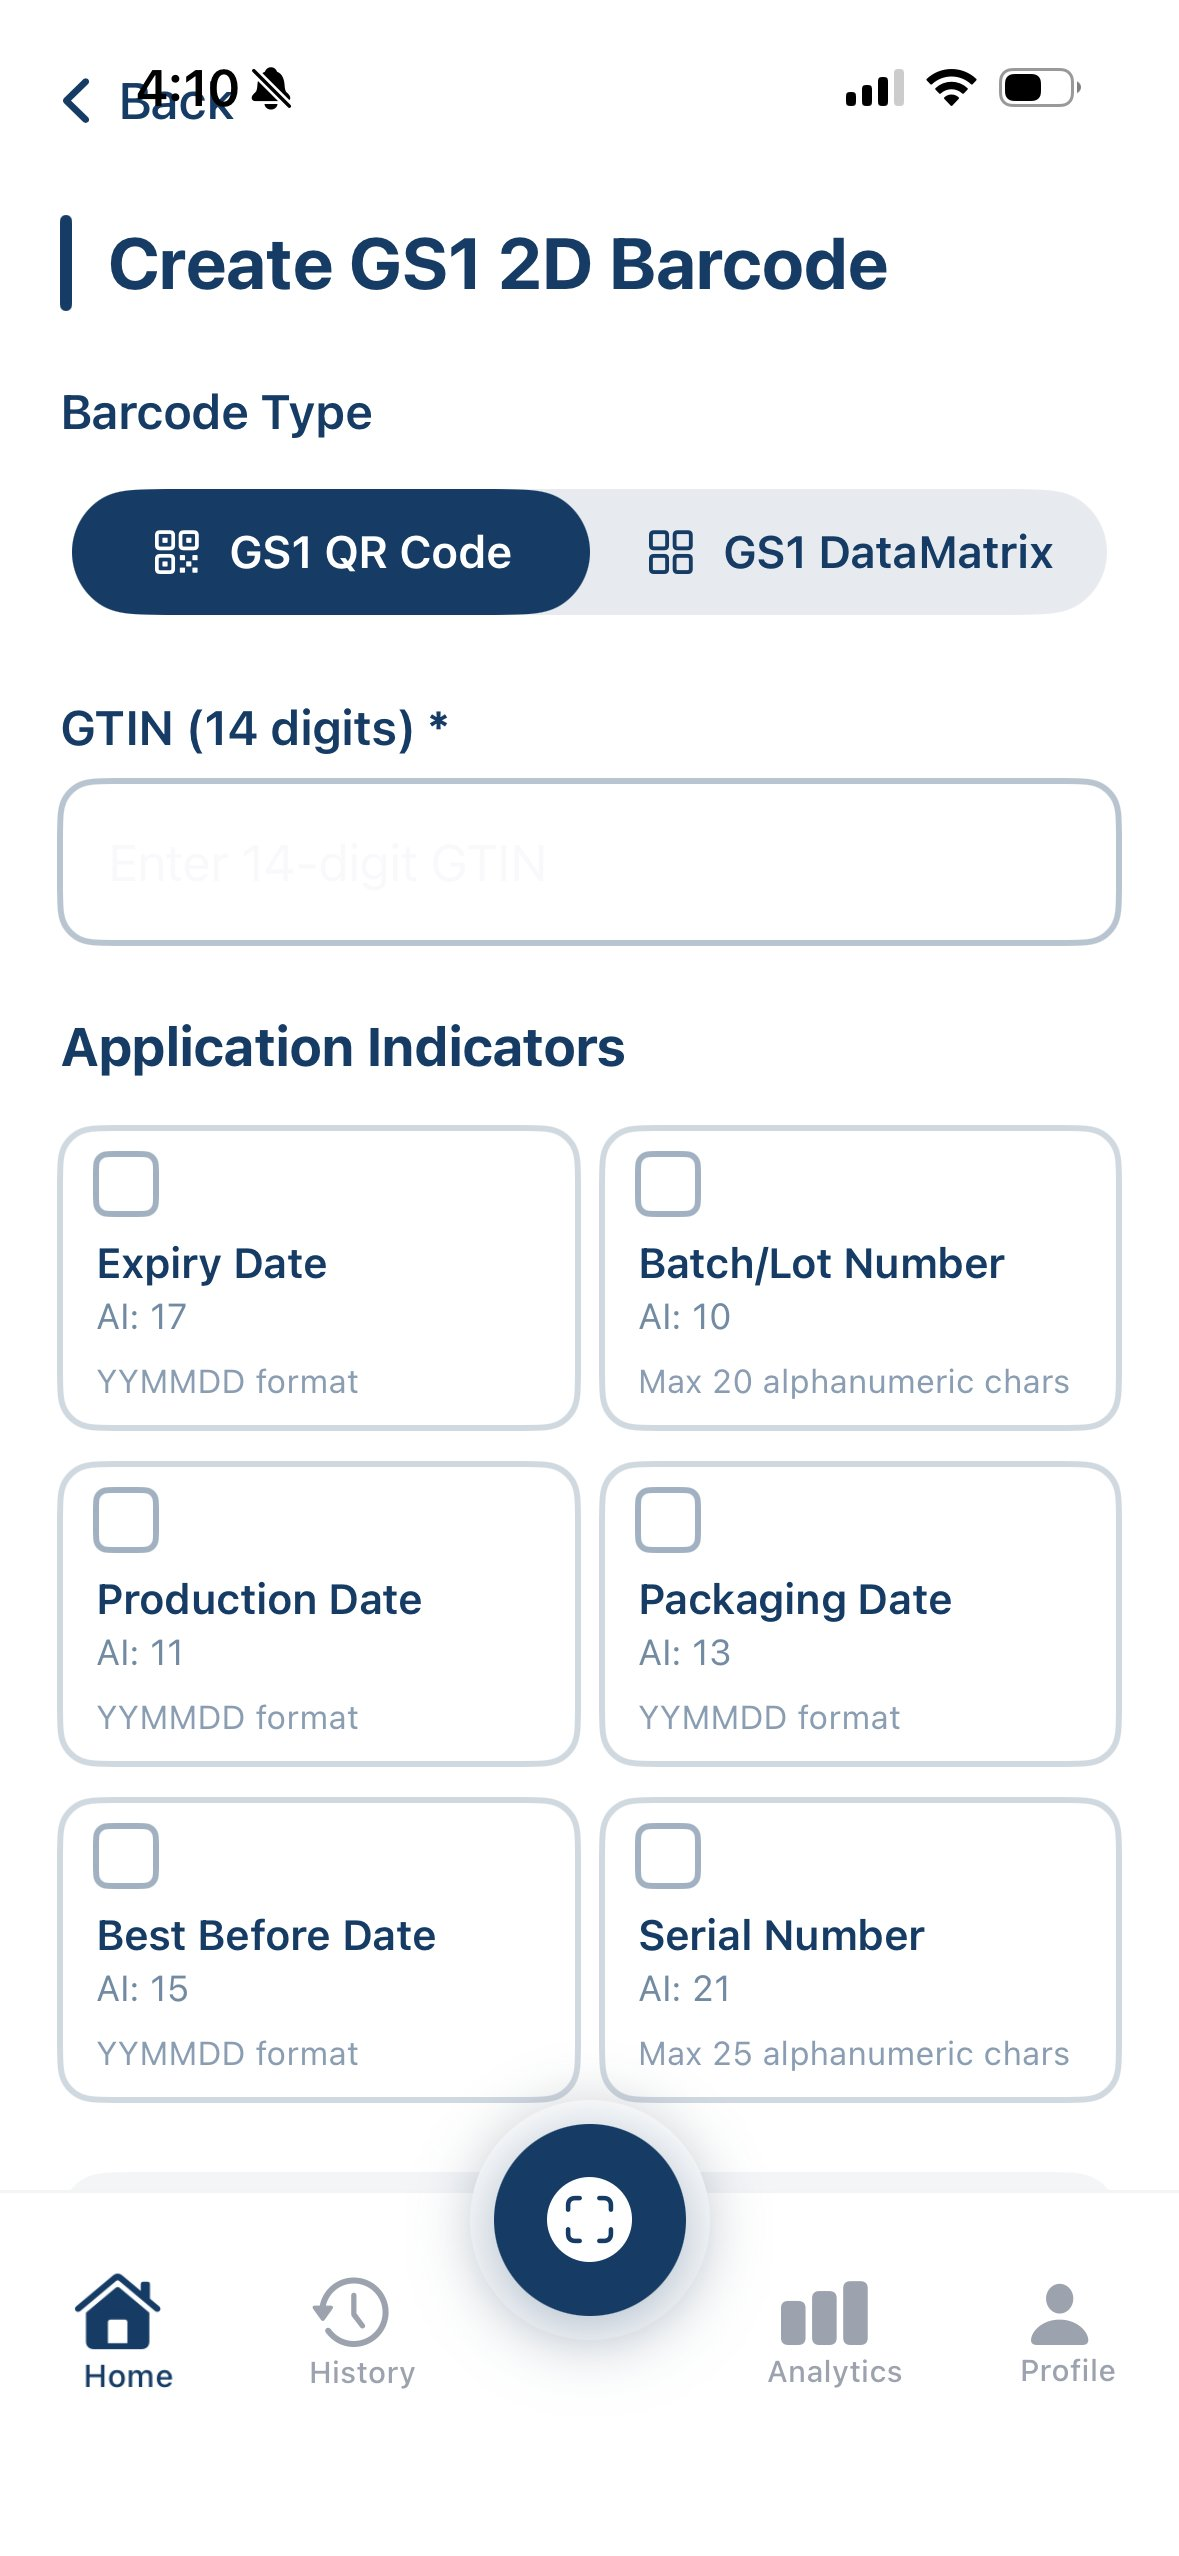This screenshot has height=2556, width=1179.
Task: Open the Analytics tab label
Action: 835,2372
